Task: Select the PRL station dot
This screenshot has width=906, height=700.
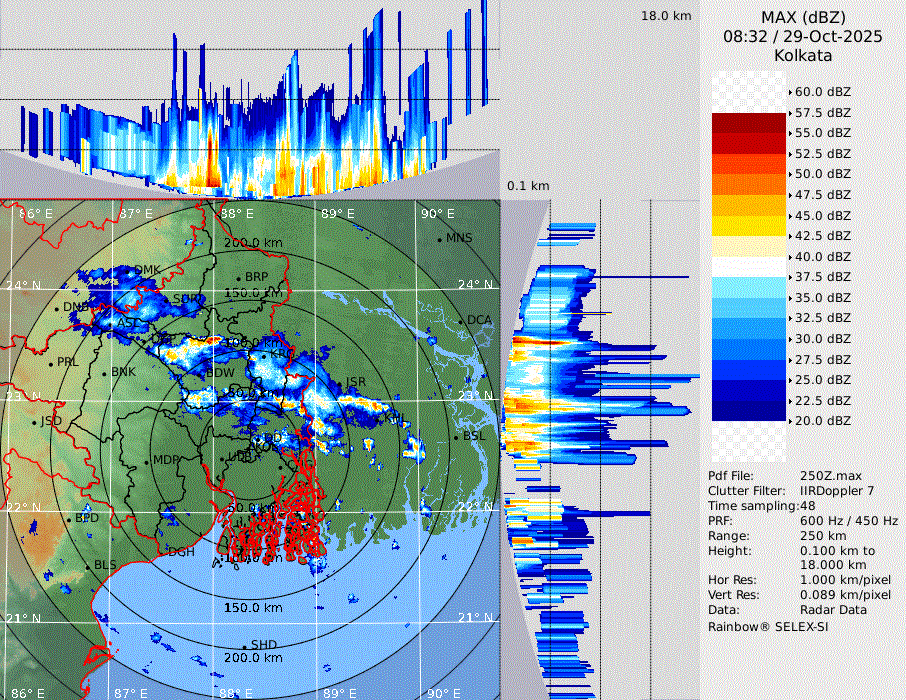Action: point(51,362)
